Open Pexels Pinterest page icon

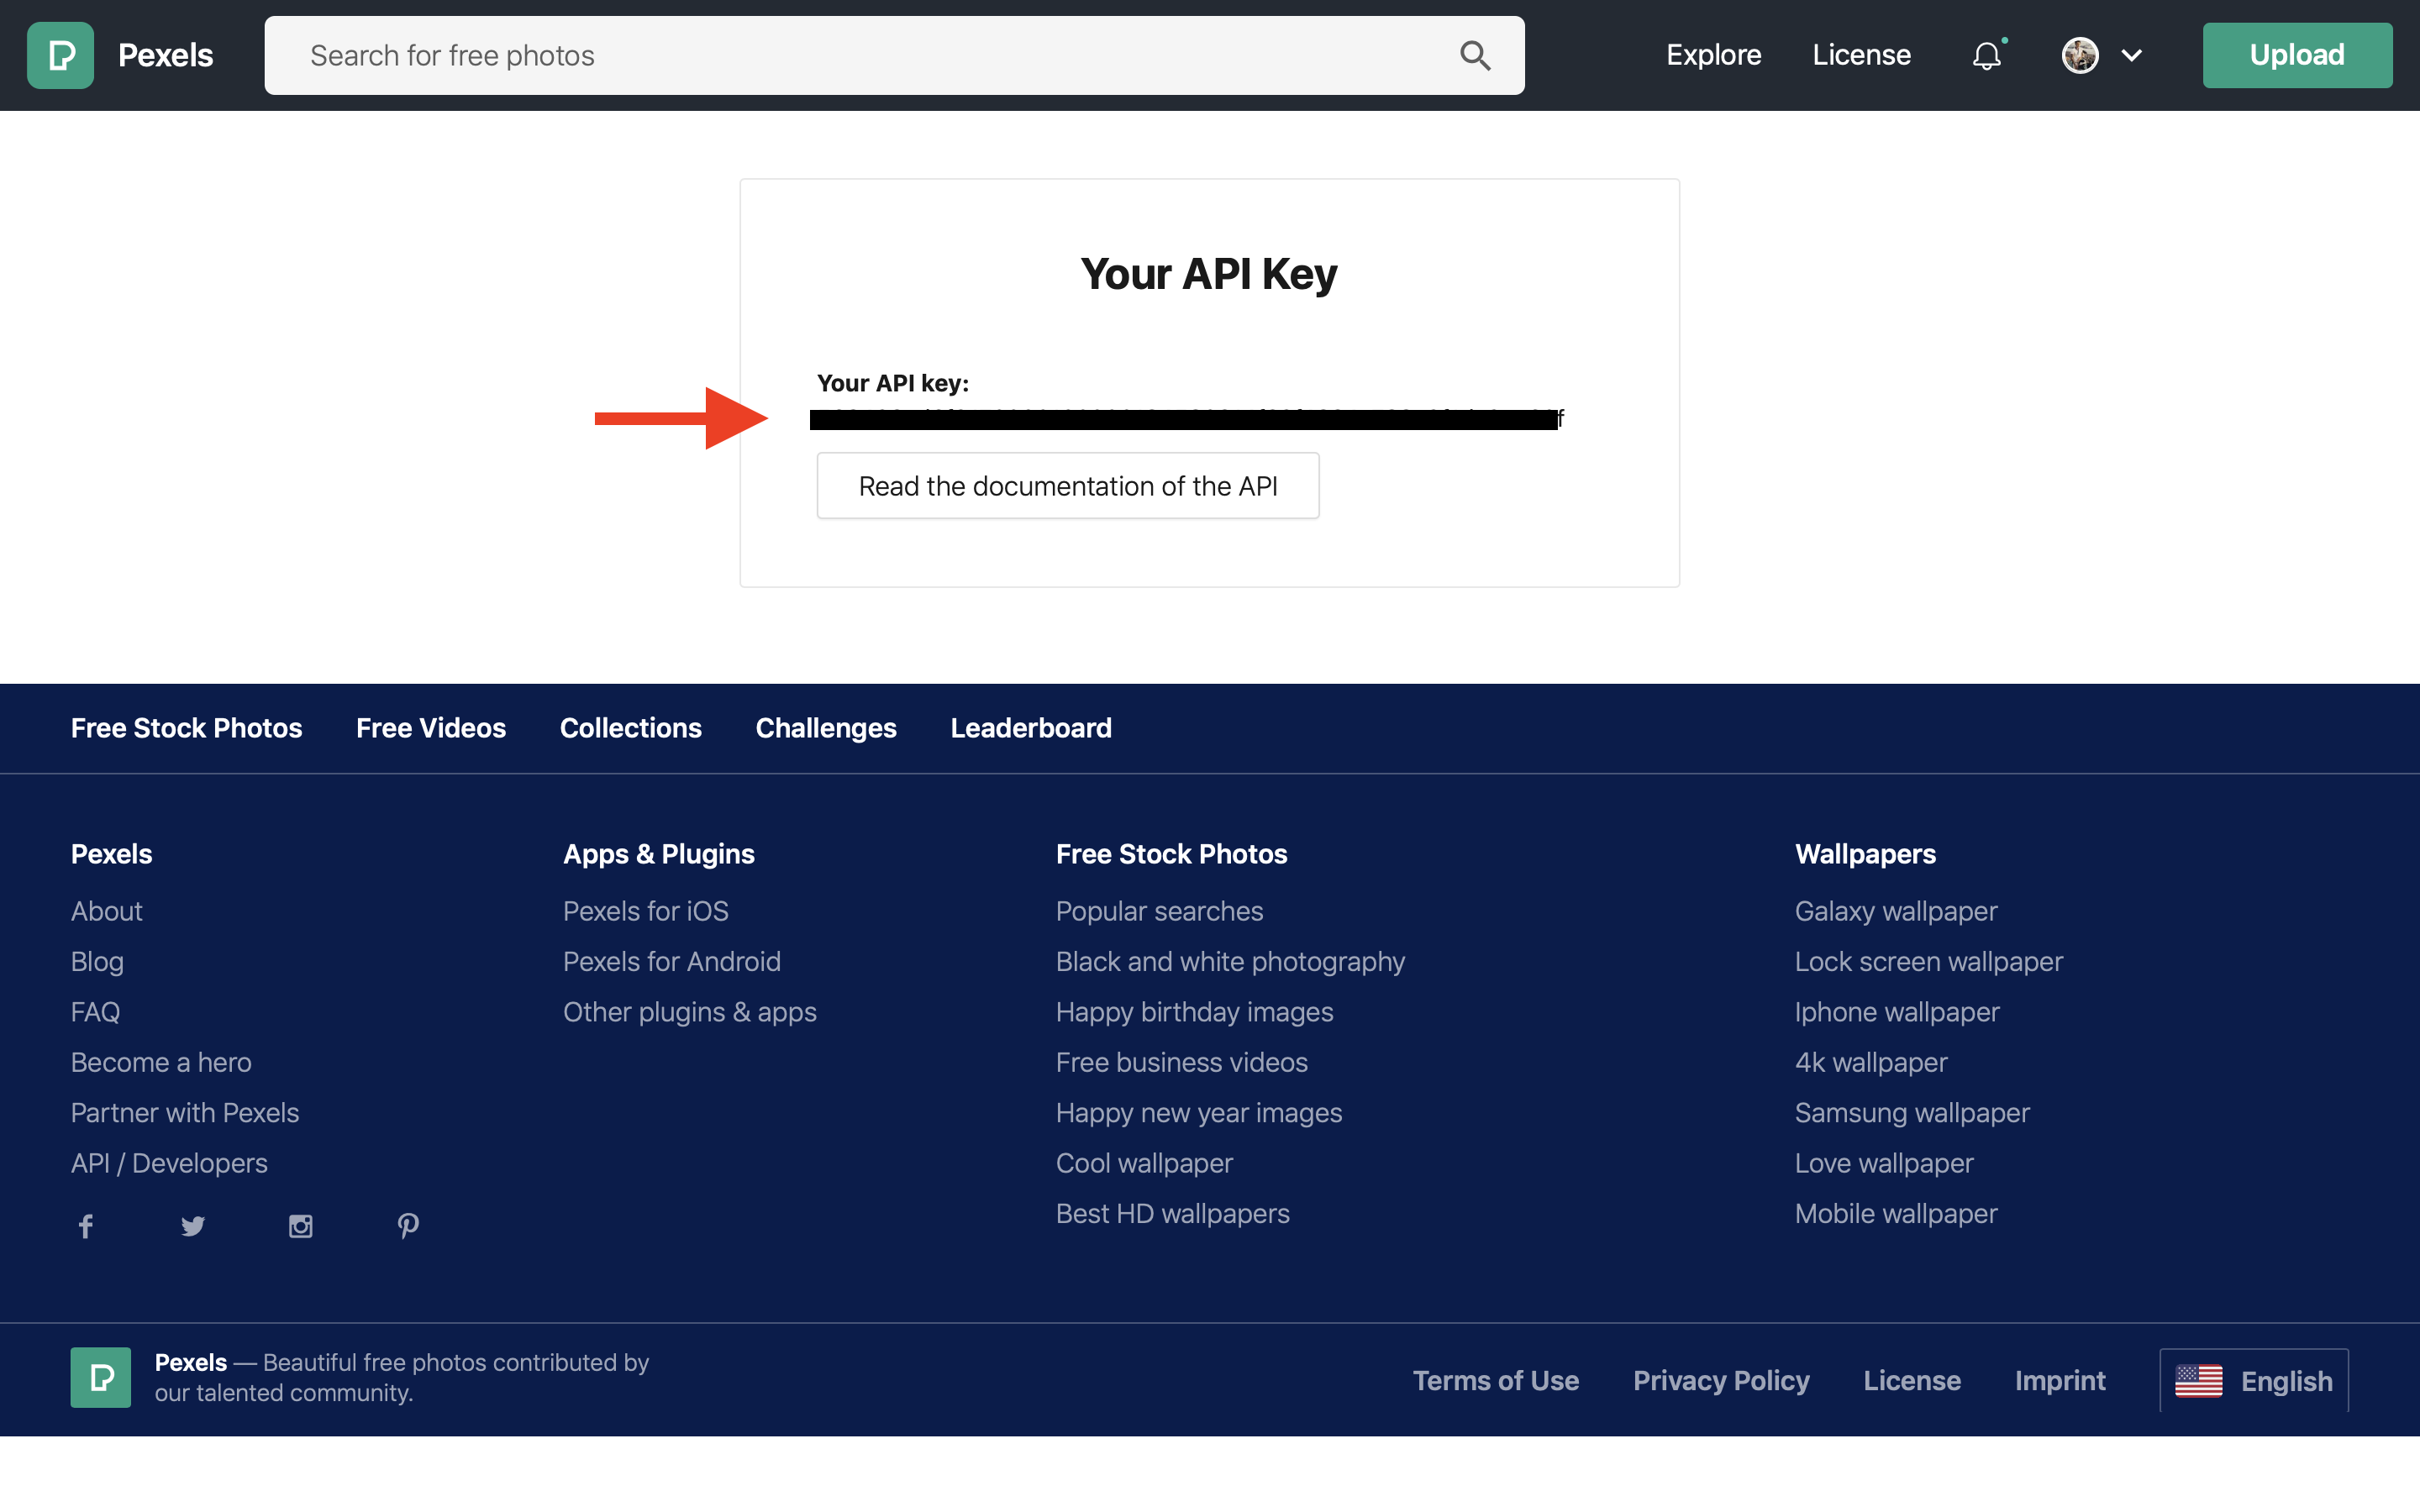click(408, 1226)
